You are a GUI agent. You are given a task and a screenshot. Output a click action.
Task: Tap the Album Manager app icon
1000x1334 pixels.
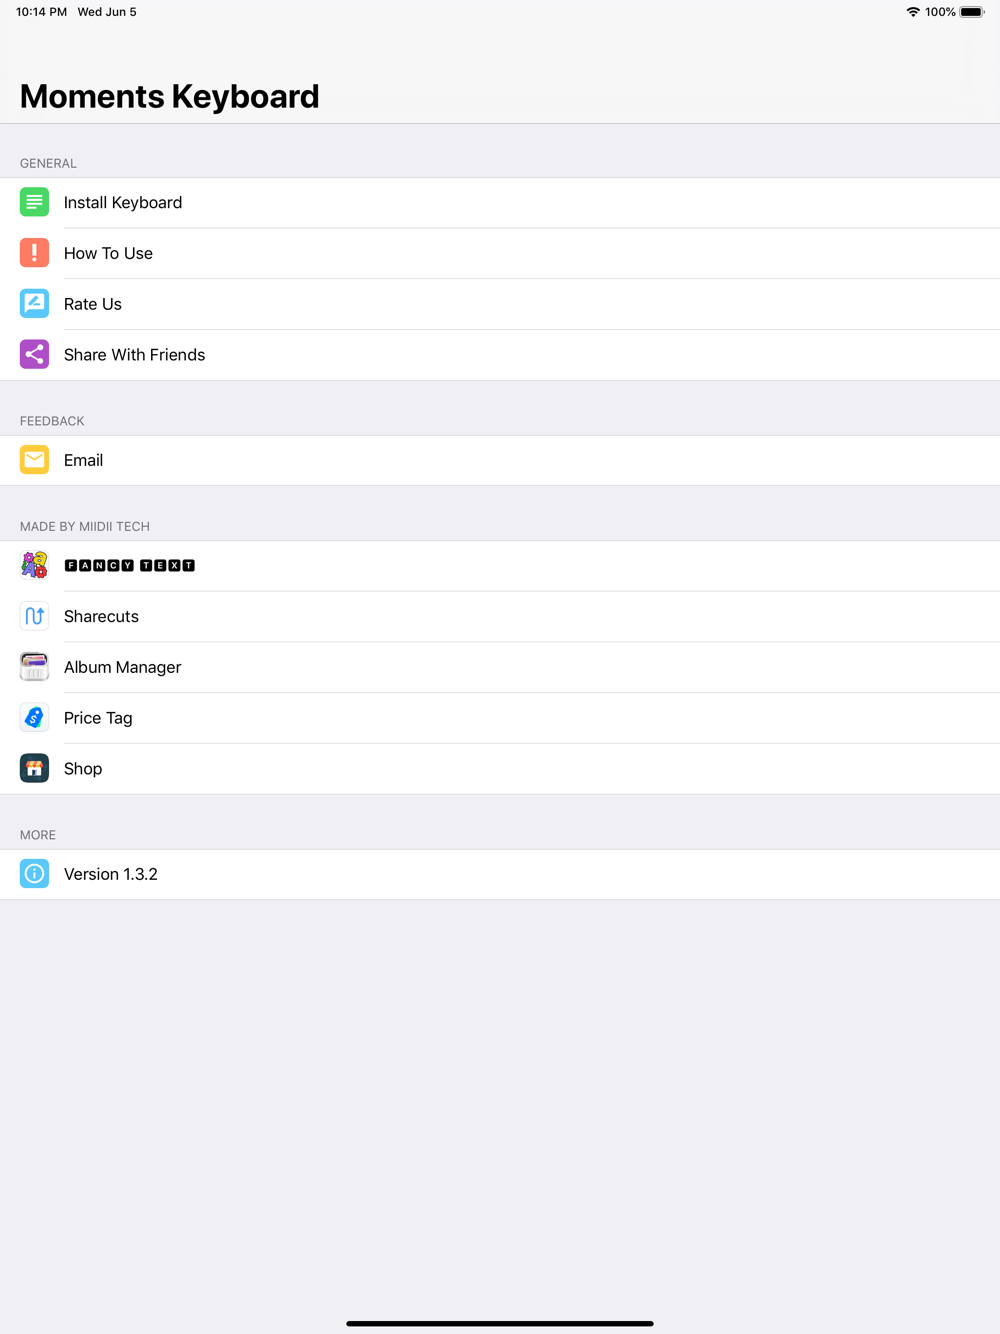point(34,667)
